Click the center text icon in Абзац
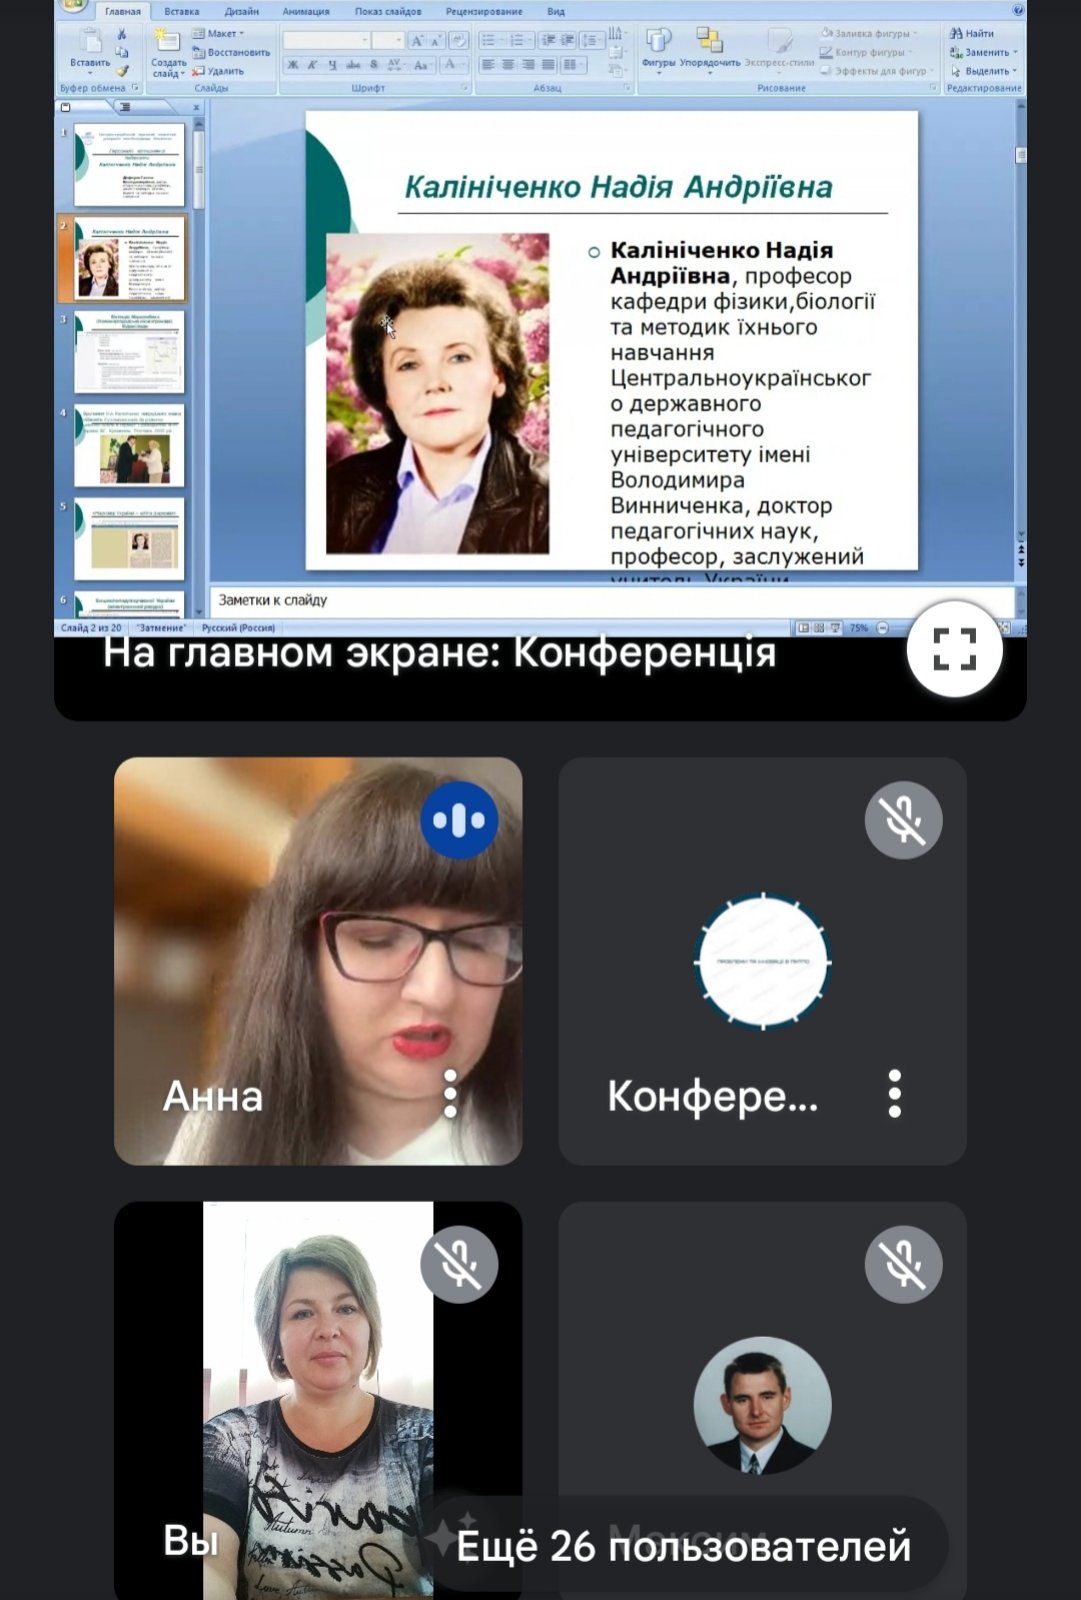Screen dimensions: 1081x1600 pos(508,65)
